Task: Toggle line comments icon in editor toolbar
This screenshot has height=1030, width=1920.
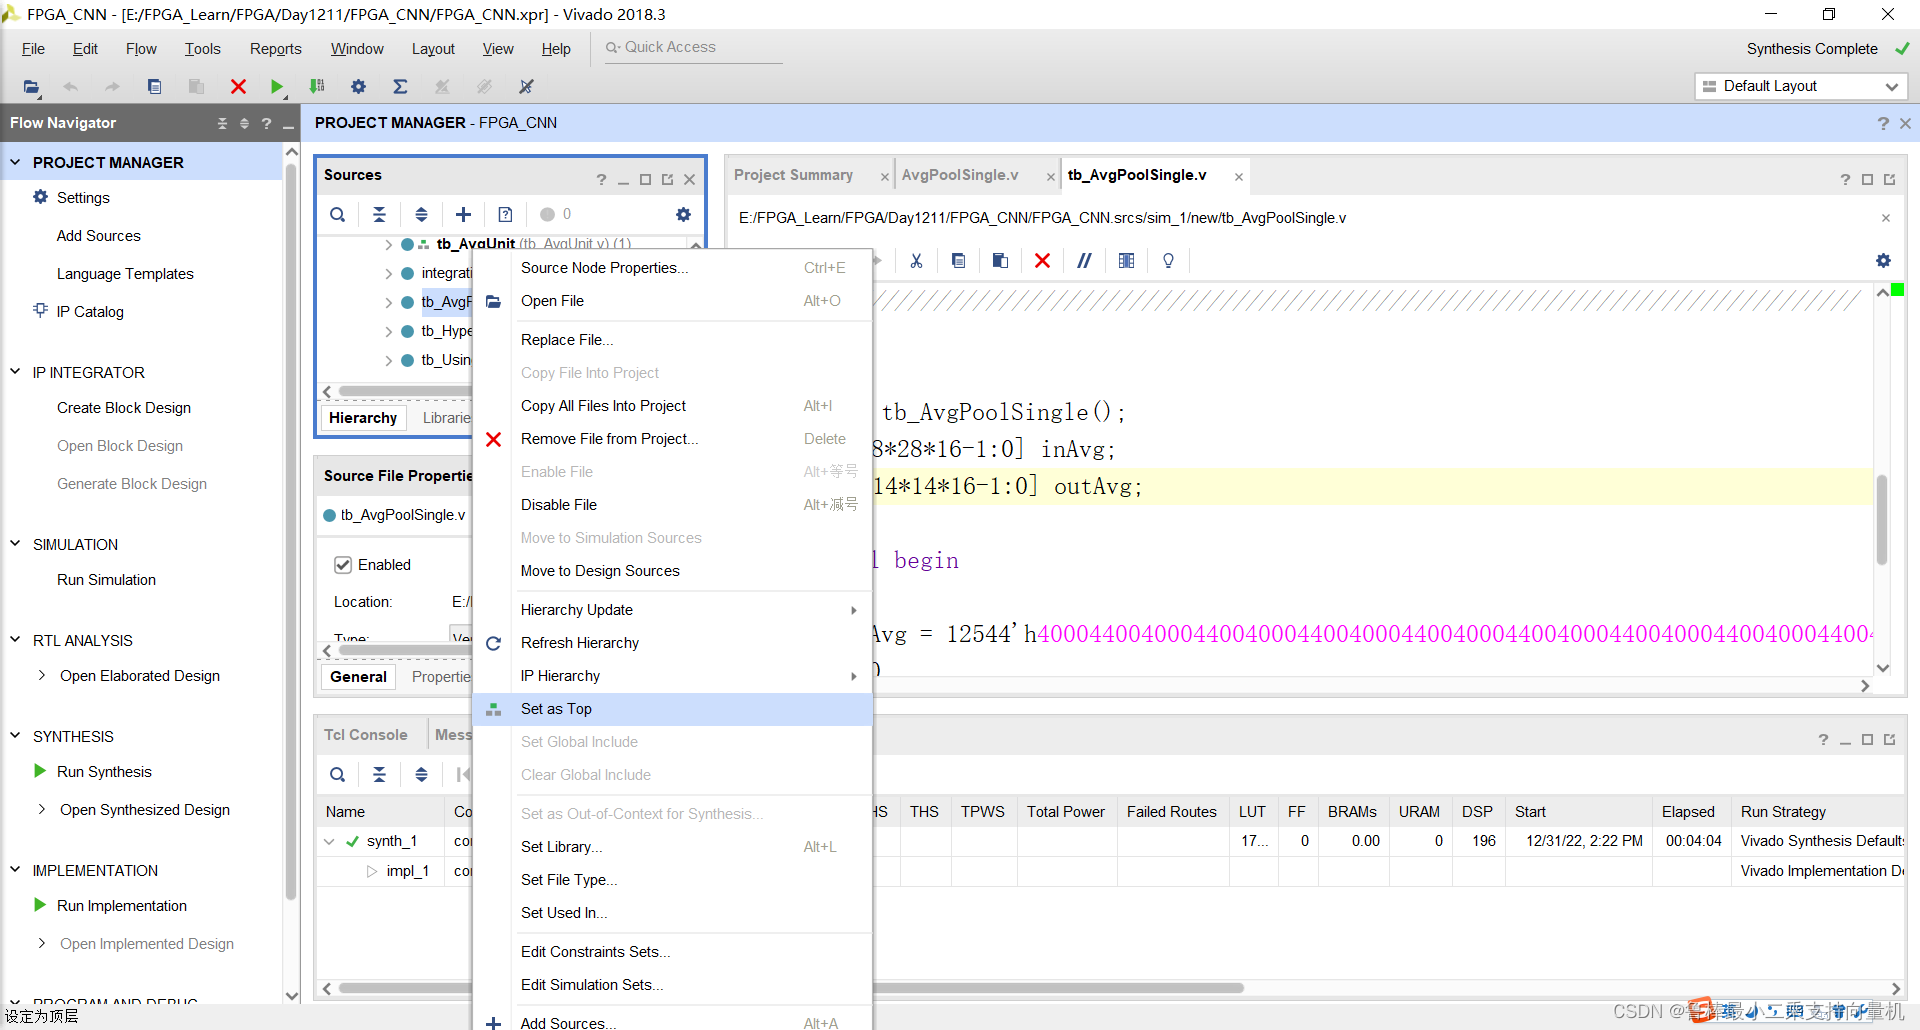Action: pyautogui.click(x=1084, y=260)
